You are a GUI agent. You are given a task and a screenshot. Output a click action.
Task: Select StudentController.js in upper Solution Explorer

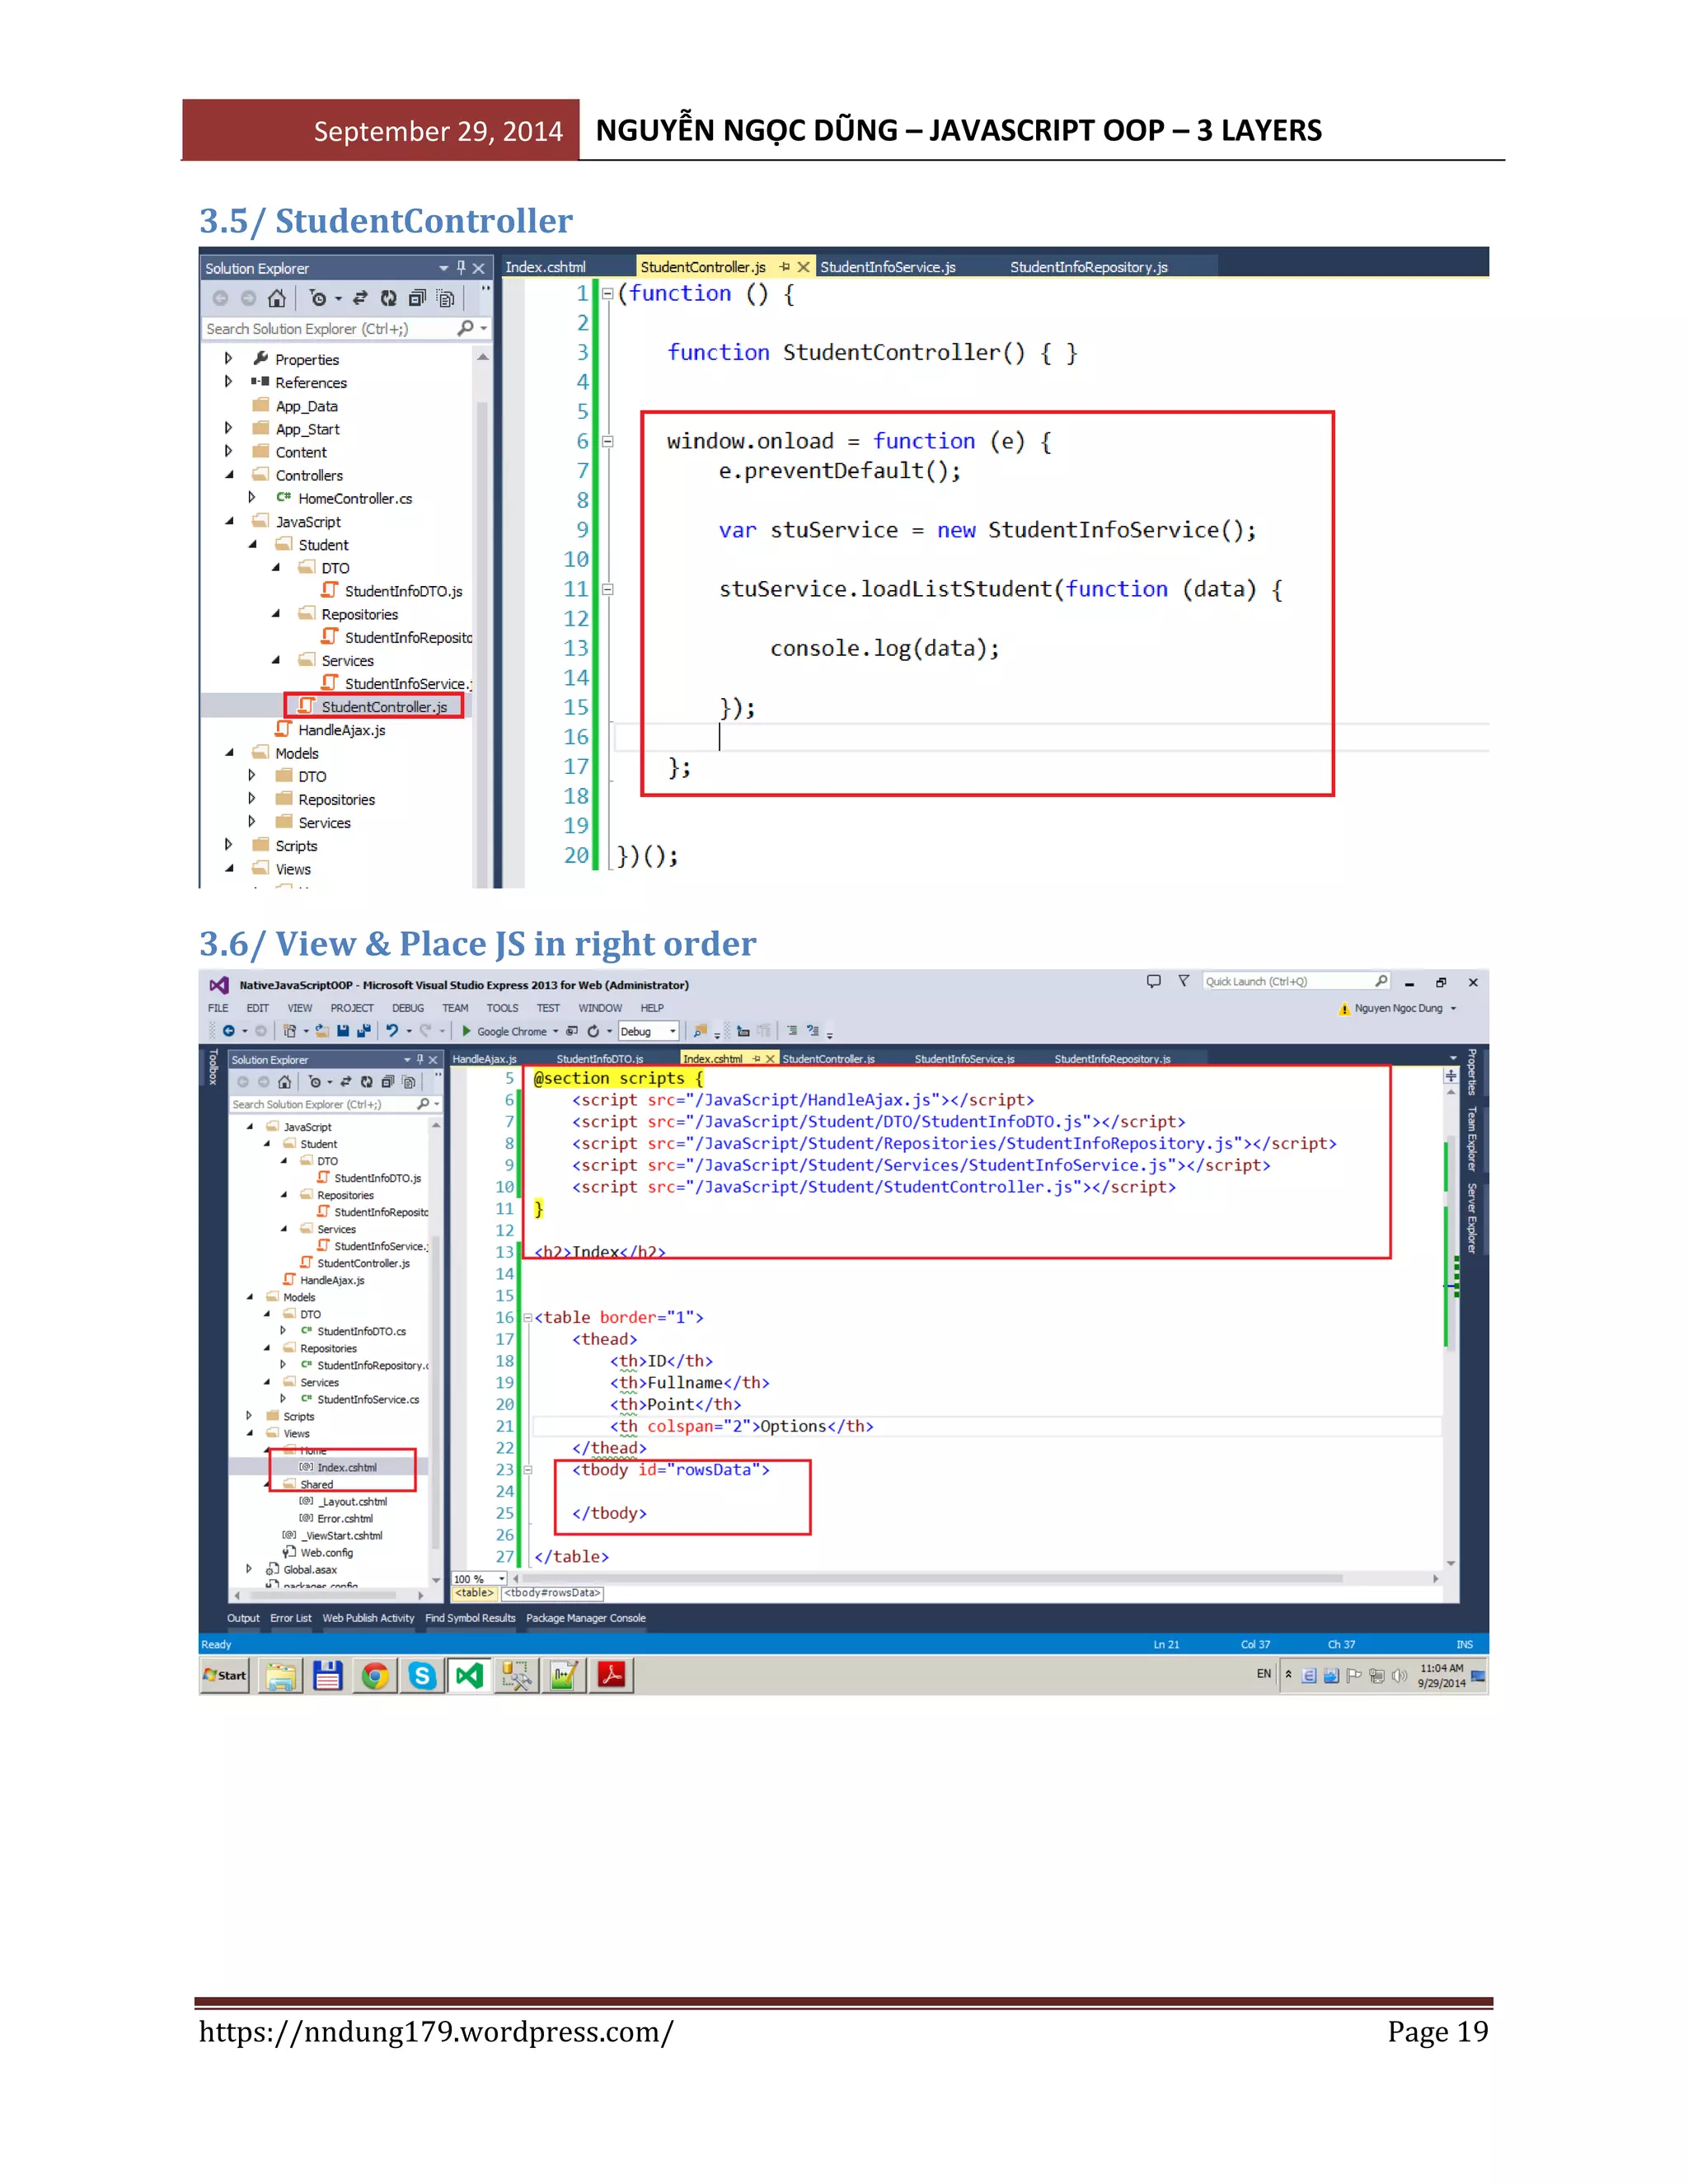[383, 707]
